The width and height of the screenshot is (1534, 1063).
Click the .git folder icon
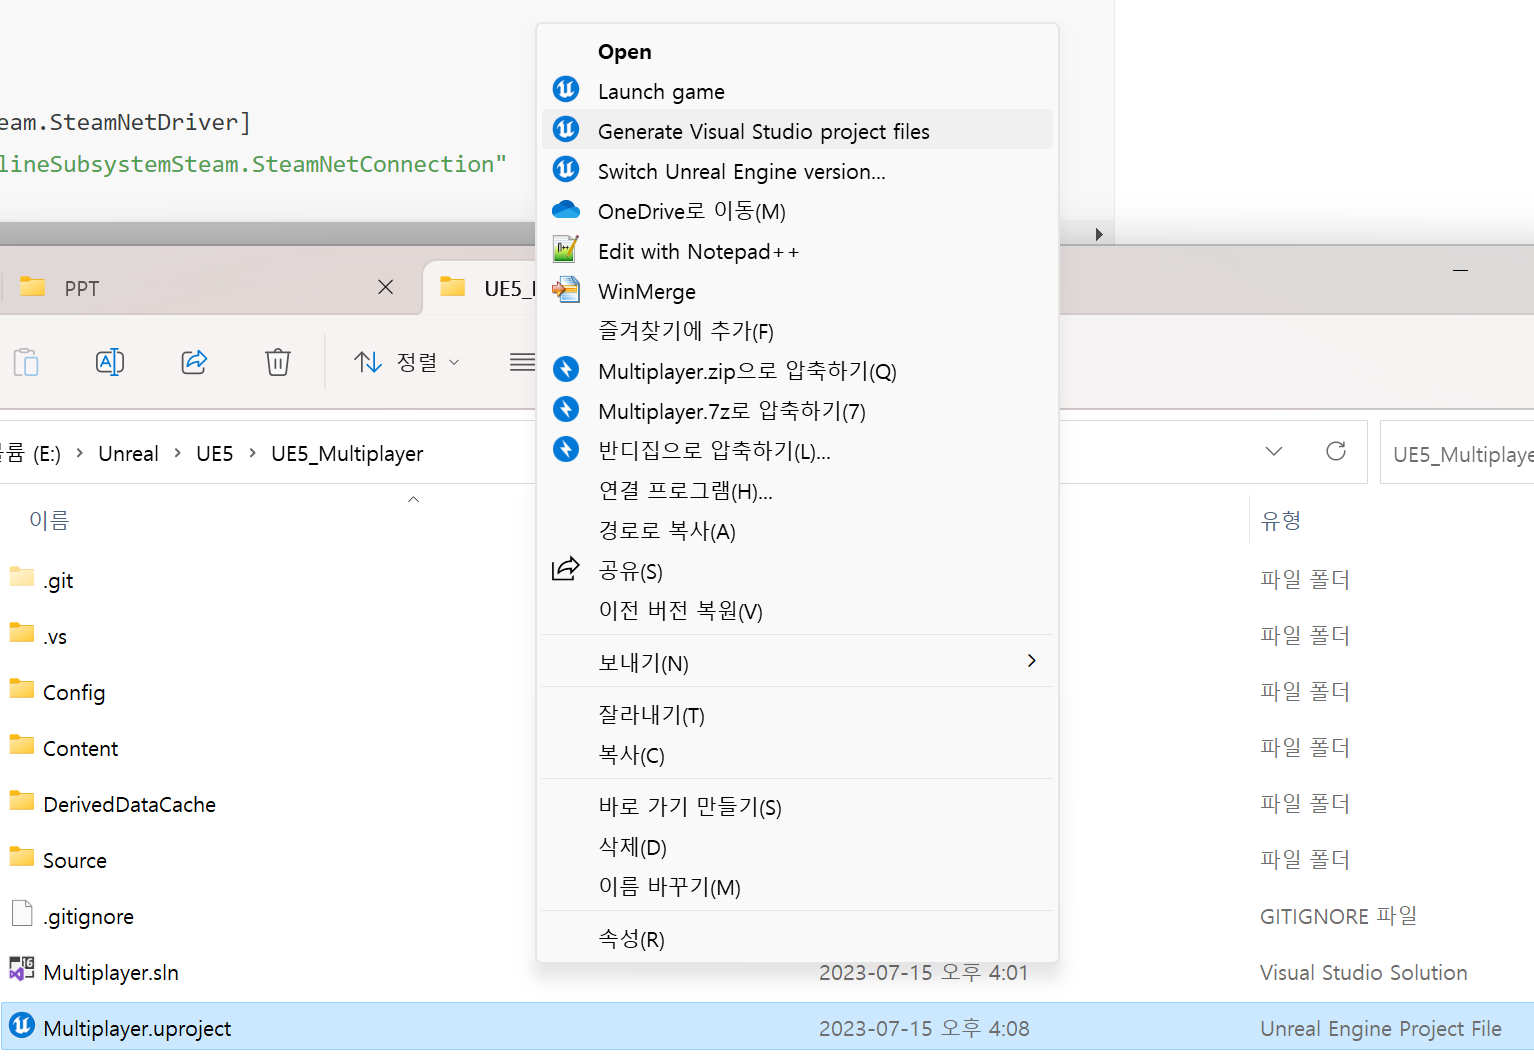[21, 577]
